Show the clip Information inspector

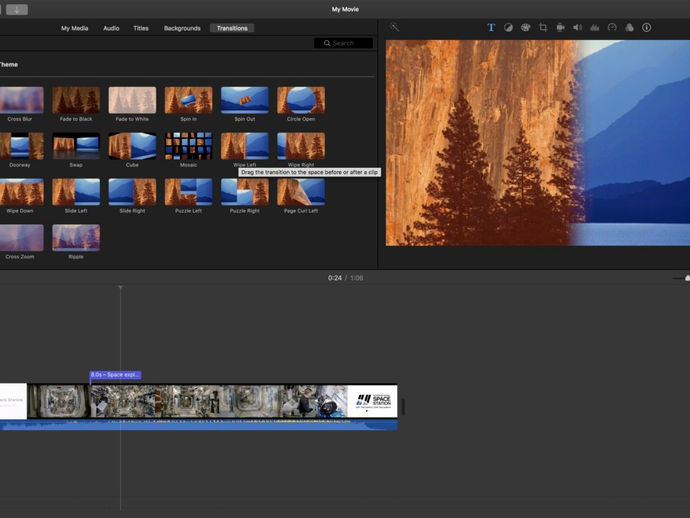pyautogui.click(x=646, y=28)
